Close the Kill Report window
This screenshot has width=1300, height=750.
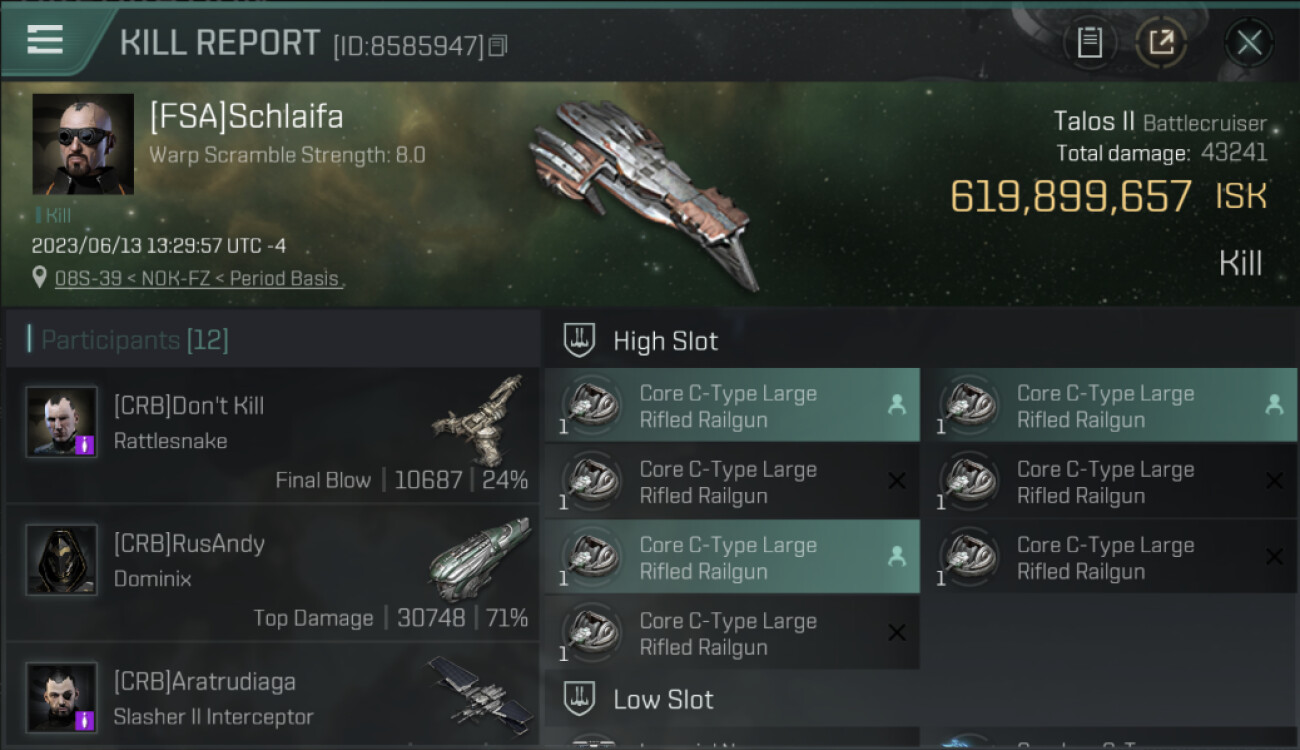(1249, 42)
